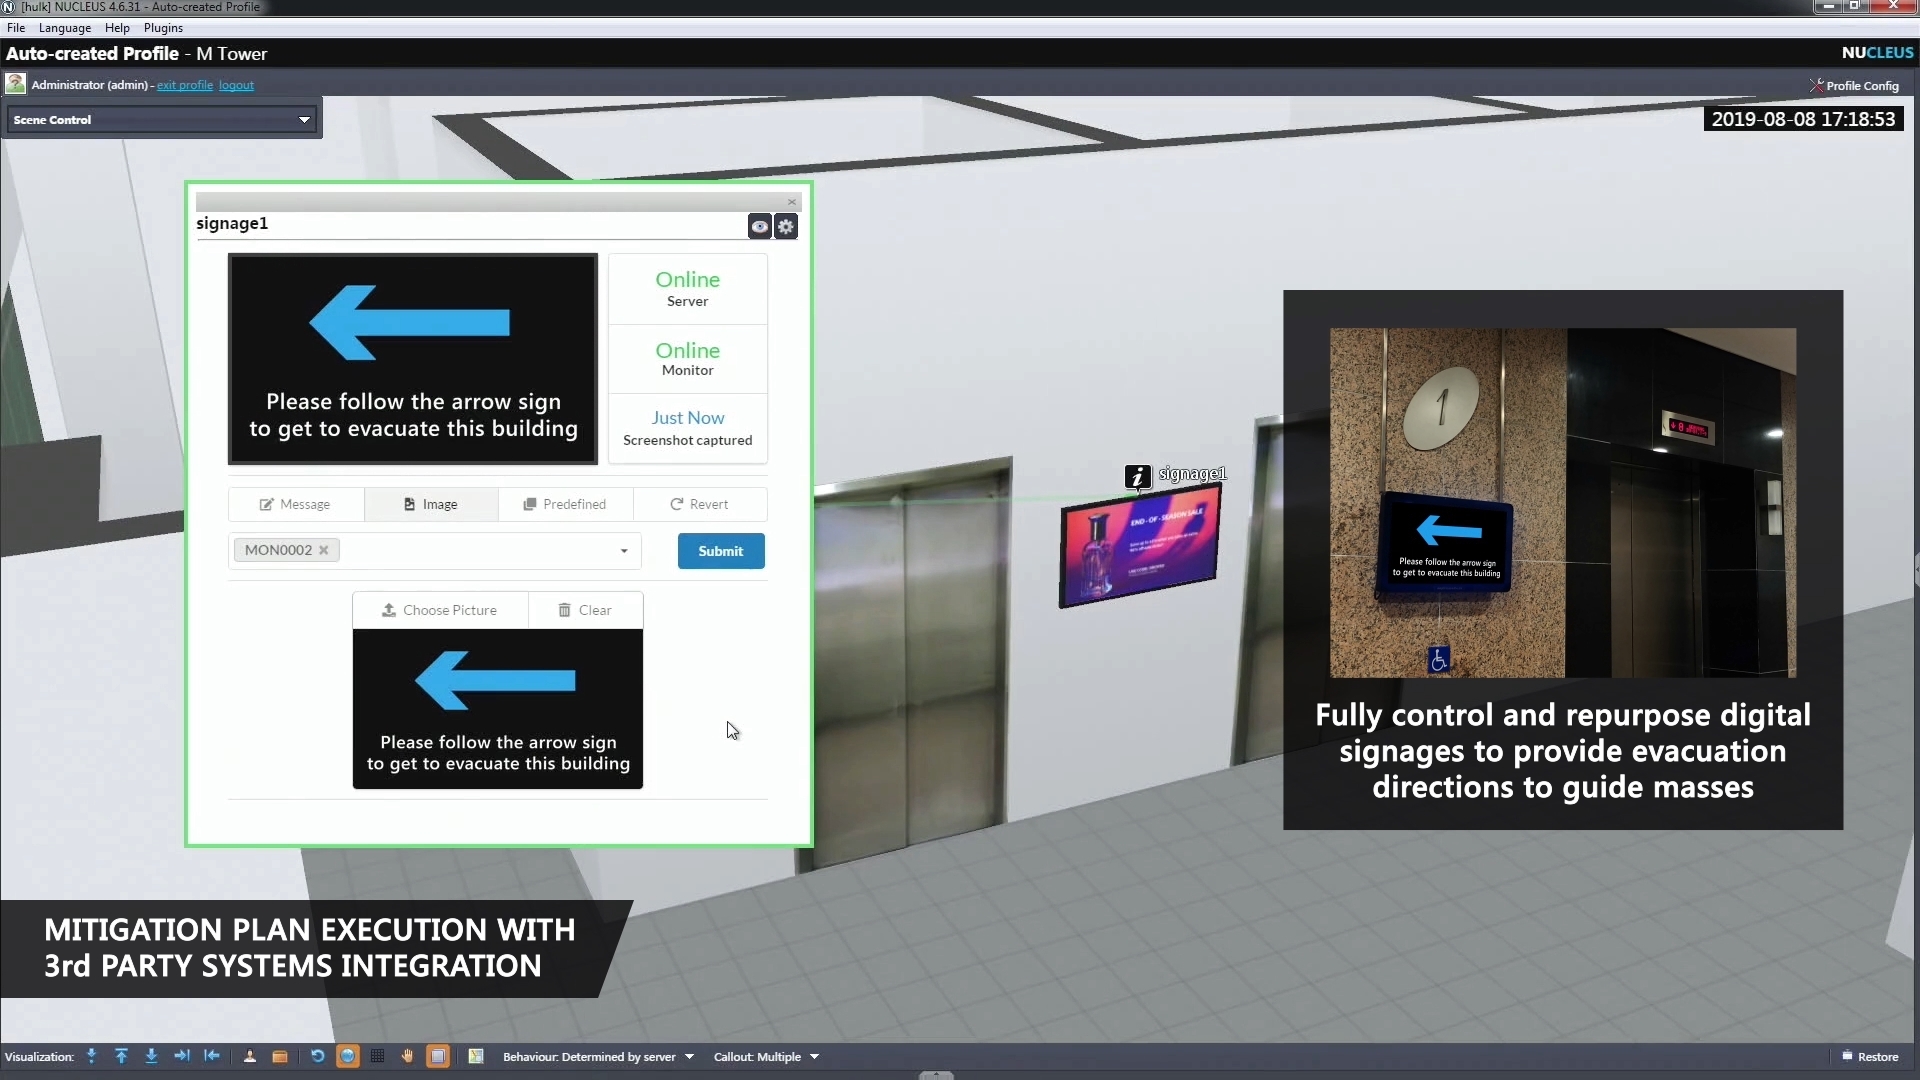Toggle the highlighted globe view icon

point(348,1056)
